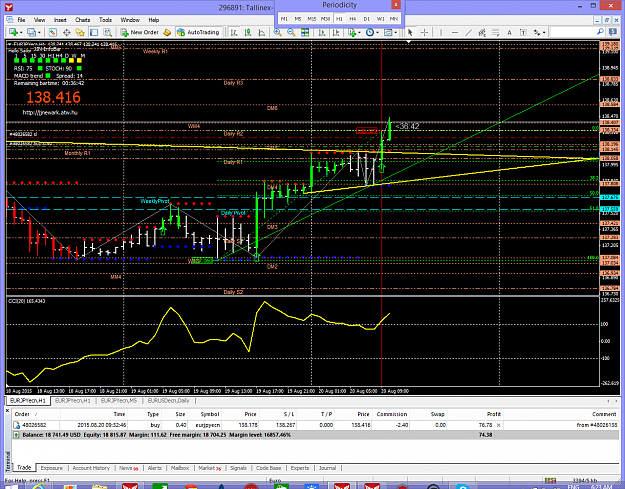Open Internet Explorer from the taskbar
This screenshot has width=625, height=489.
click(x=39, y=486)
